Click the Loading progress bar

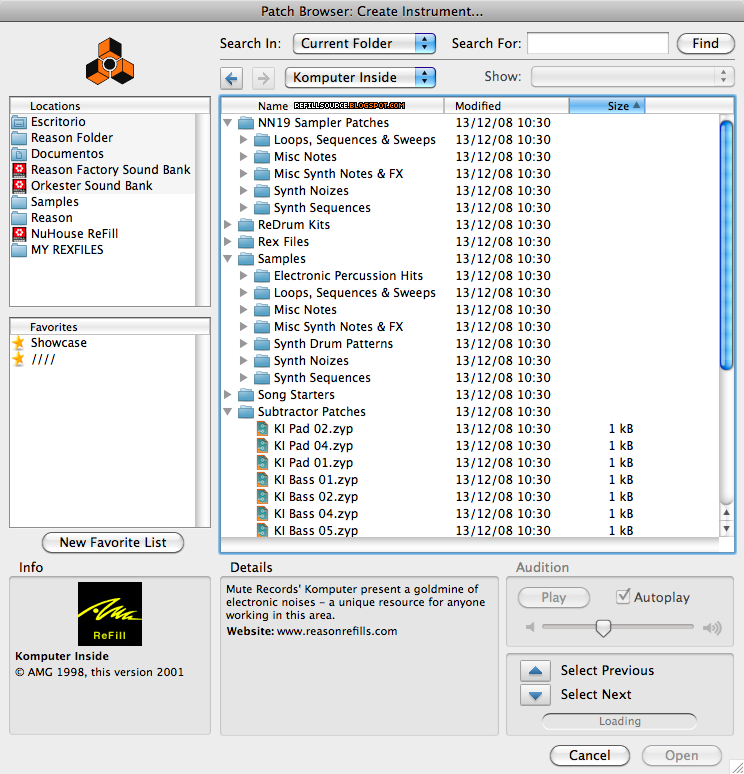620,721
